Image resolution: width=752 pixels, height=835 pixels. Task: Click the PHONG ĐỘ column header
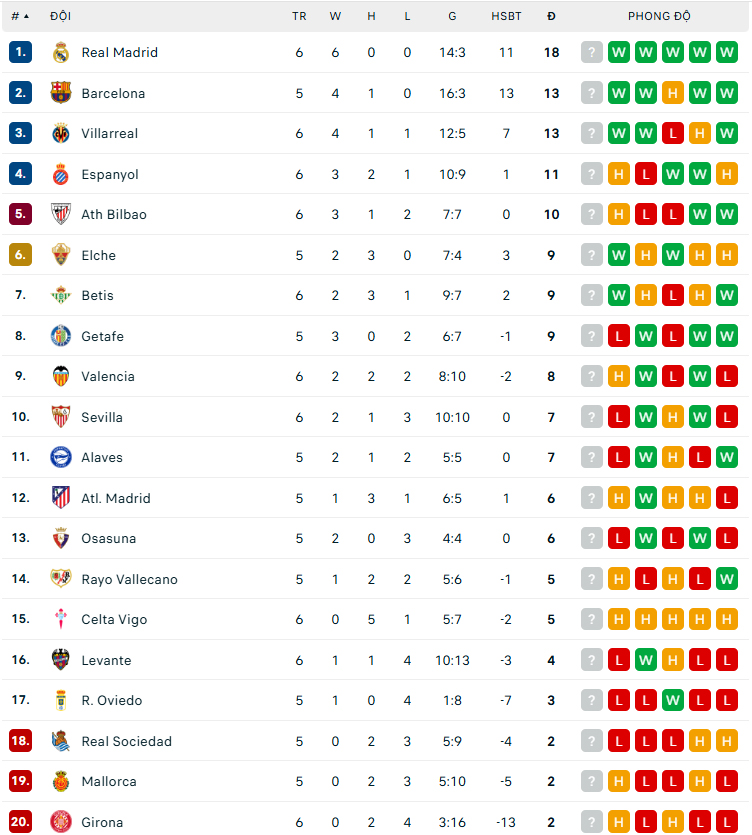pyautogui.click(x=659, y=17)
